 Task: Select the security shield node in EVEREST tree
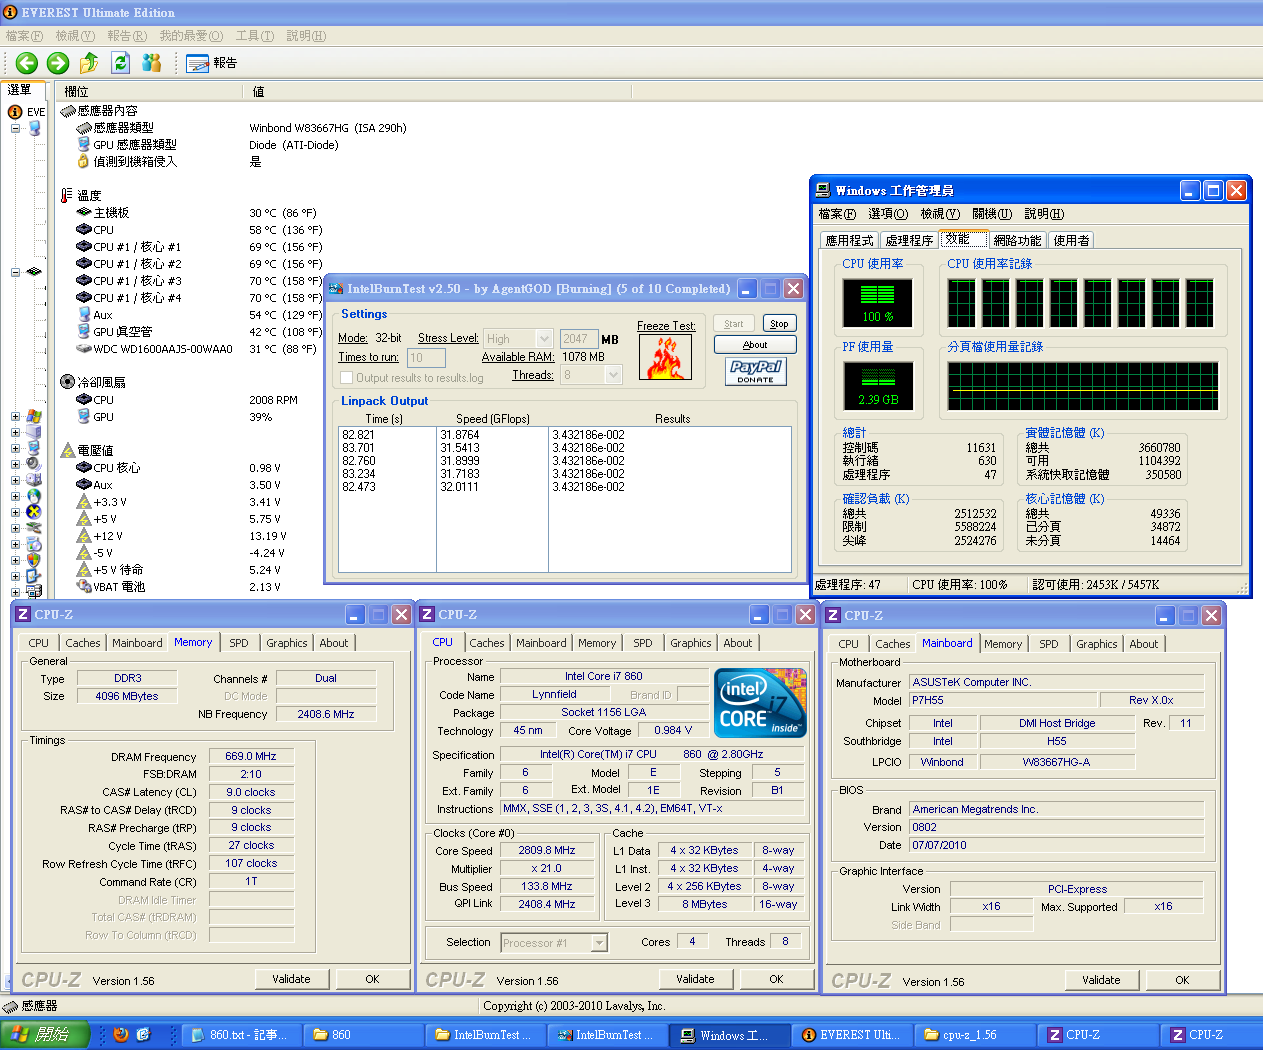pos(34,560)
